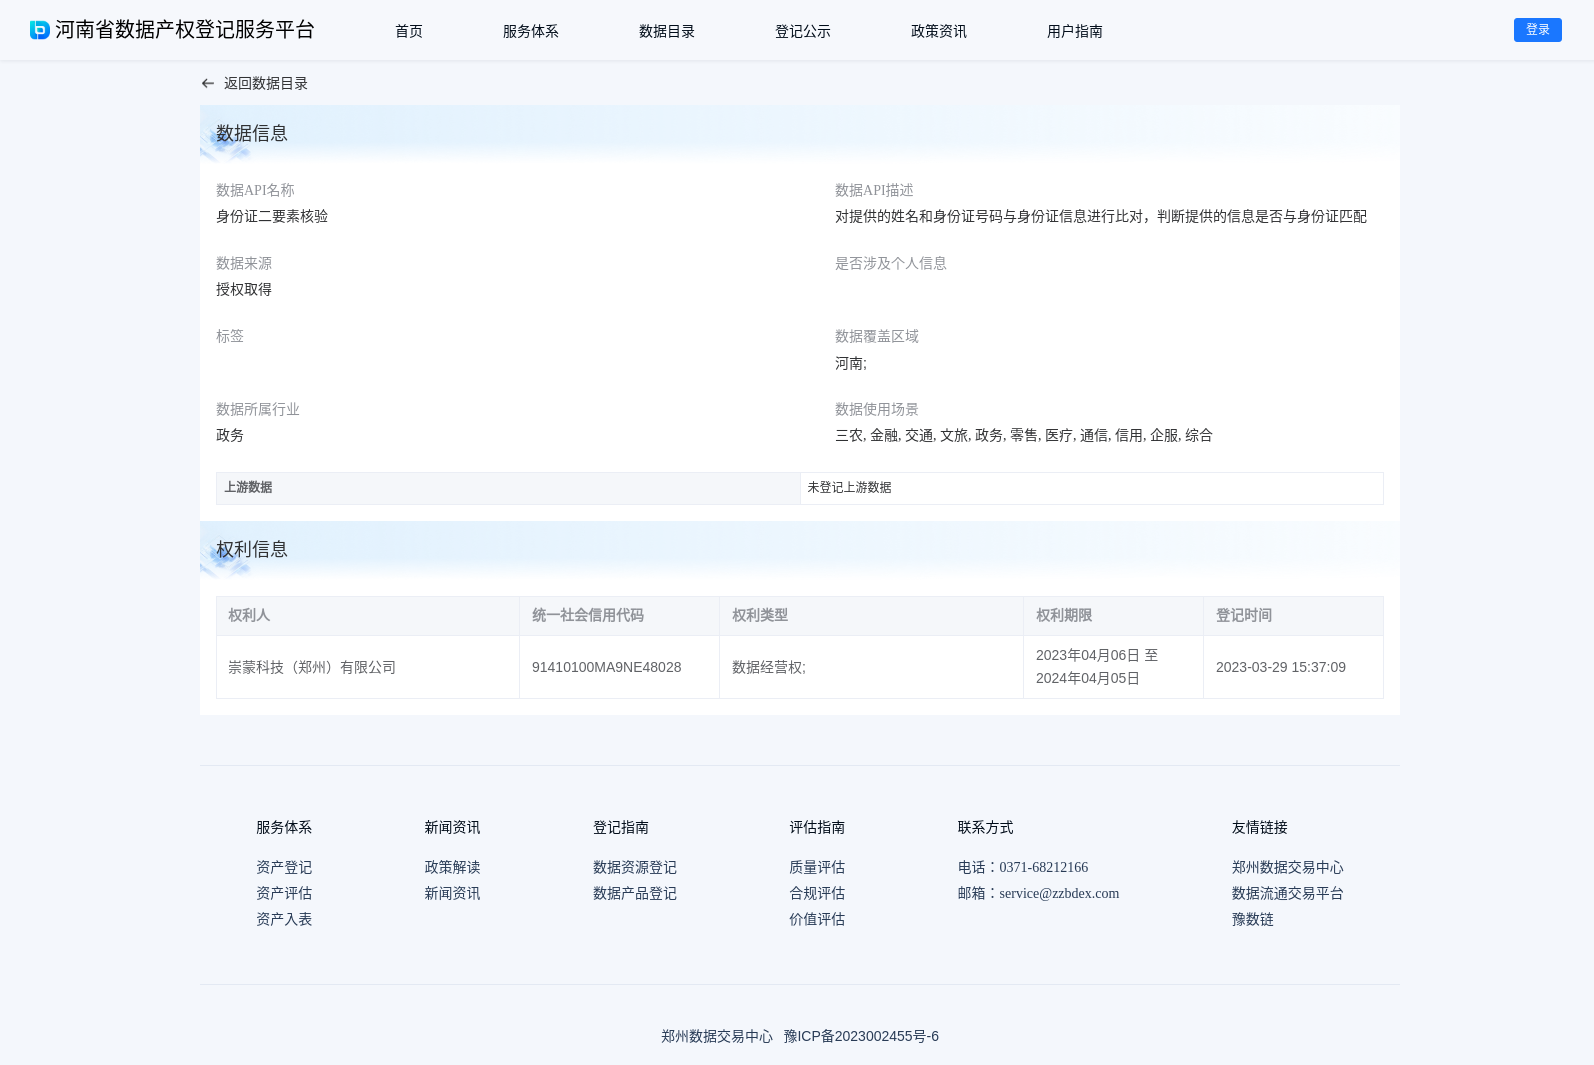The image size is (1594, 1065).
Task: Select the API name 身份证二要素核验
Action: [x=272, y=216]
